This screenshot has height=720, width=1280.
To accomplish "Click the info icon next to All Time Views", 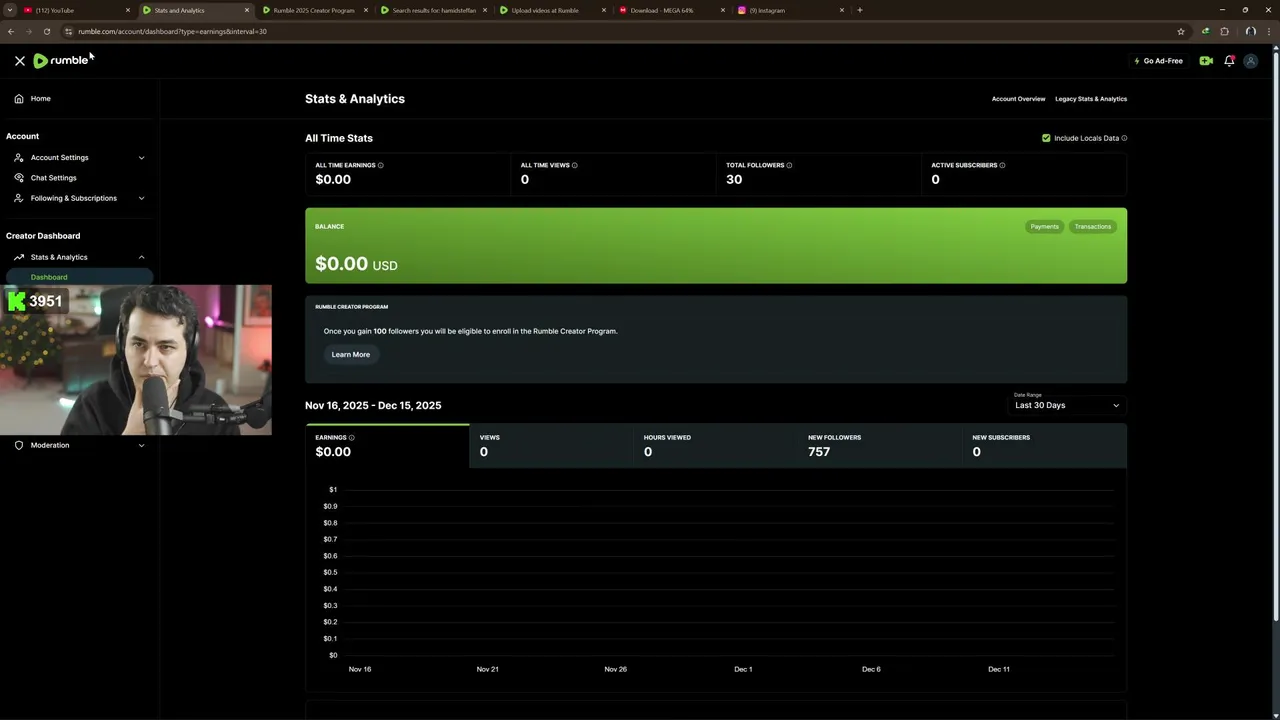I will pos(575,165).
